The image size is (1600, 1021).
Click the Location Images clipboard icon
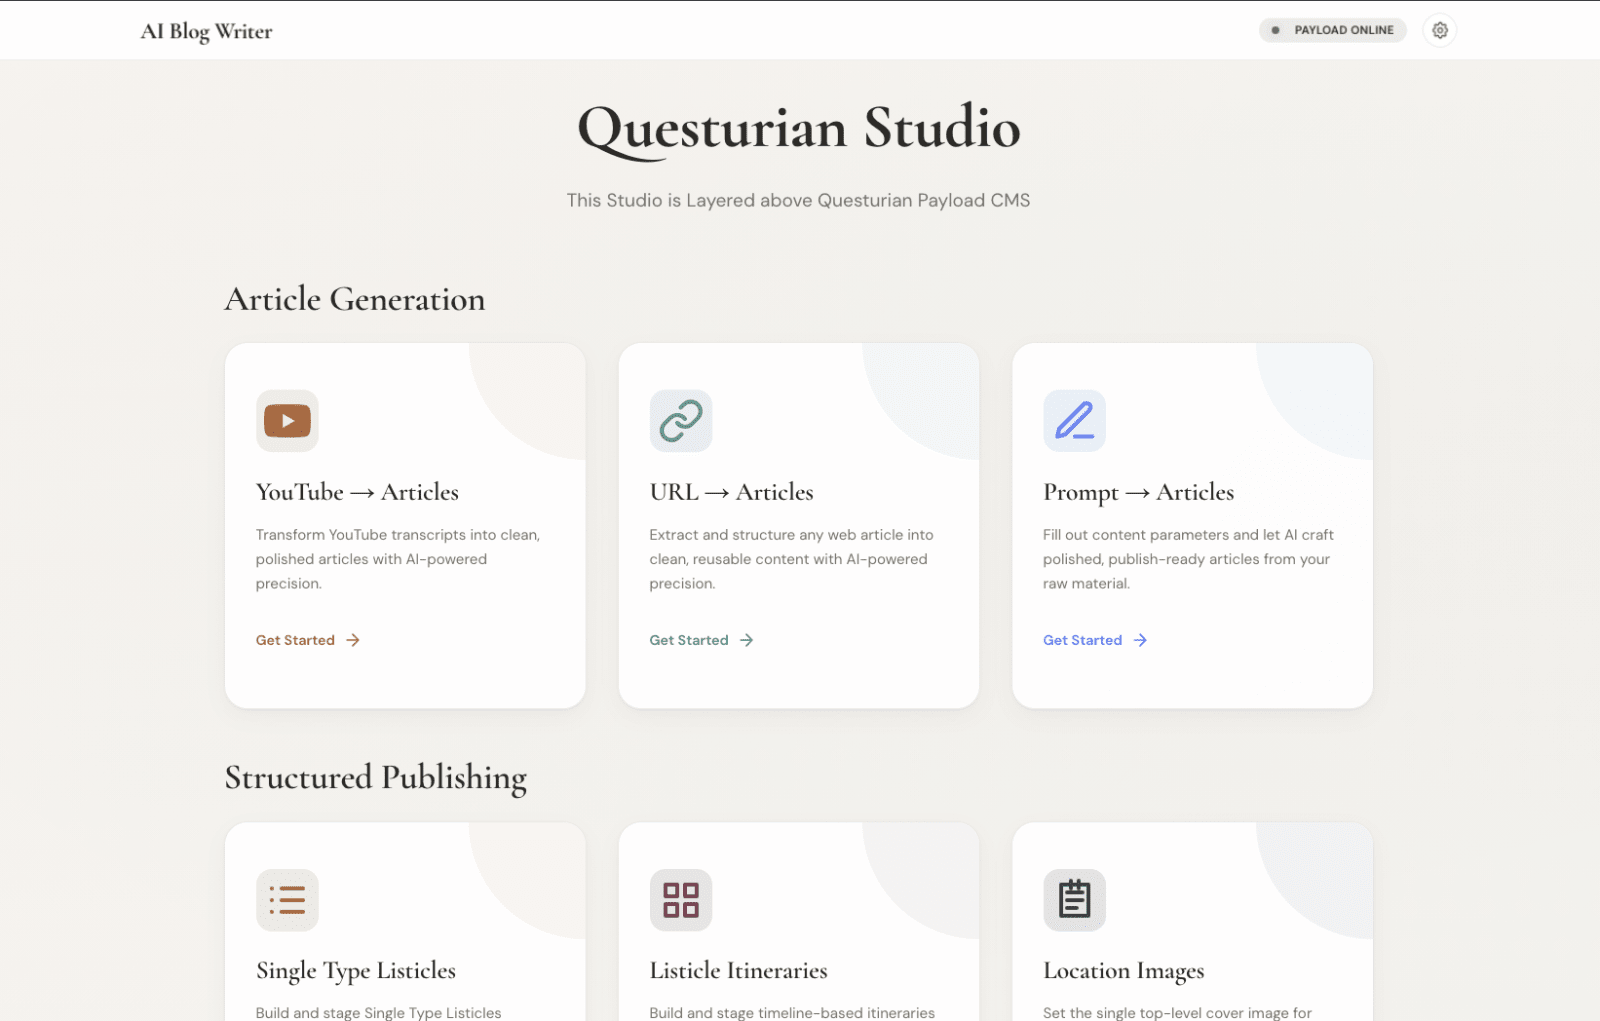[x=1074, y=900]
